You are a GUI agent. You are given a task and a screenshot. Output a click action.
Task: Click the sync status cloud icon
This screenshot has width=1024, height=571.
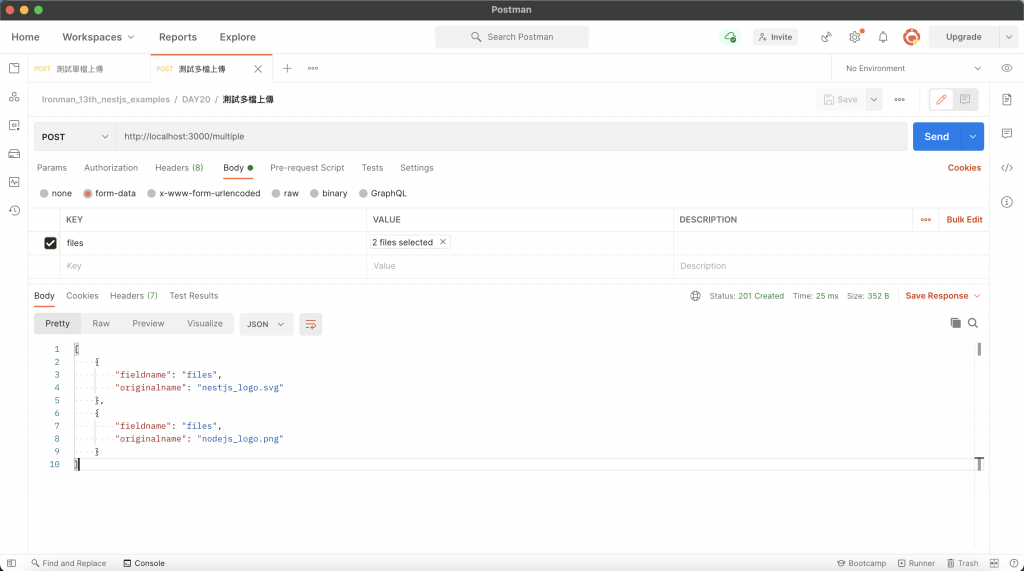click(729, 37)
